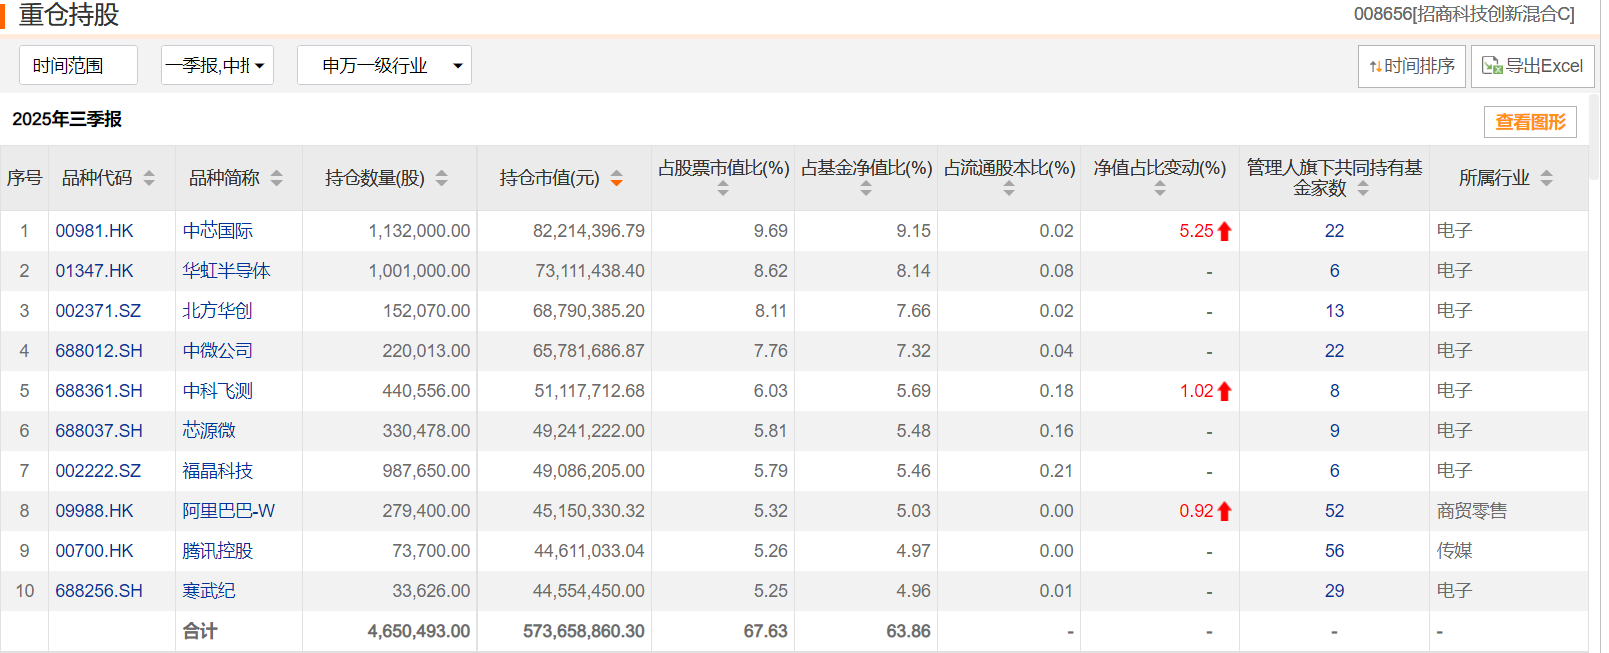Screen dimensions: 1609x653
Task: Open stock code 002371.SZ link
Action: 98,311
